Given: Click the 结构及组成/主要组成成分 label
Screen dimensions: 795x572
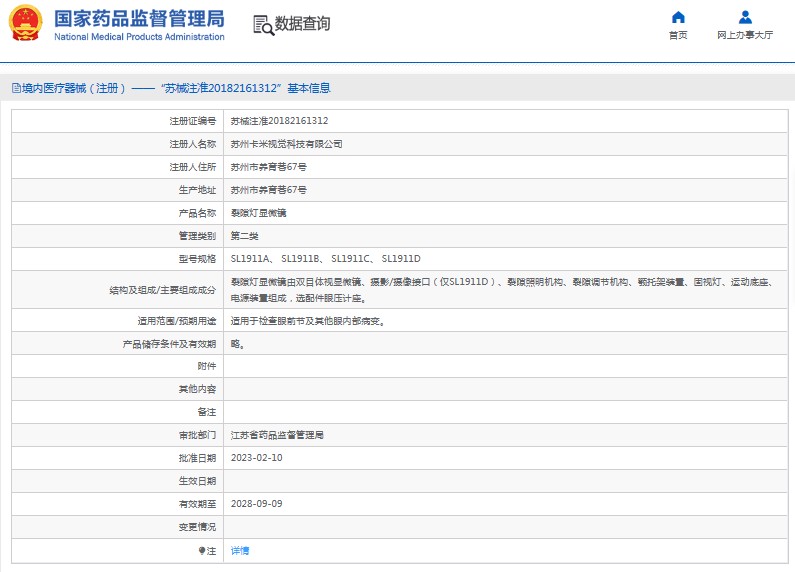Looking at the screenshot, I should tap(163, 290).
